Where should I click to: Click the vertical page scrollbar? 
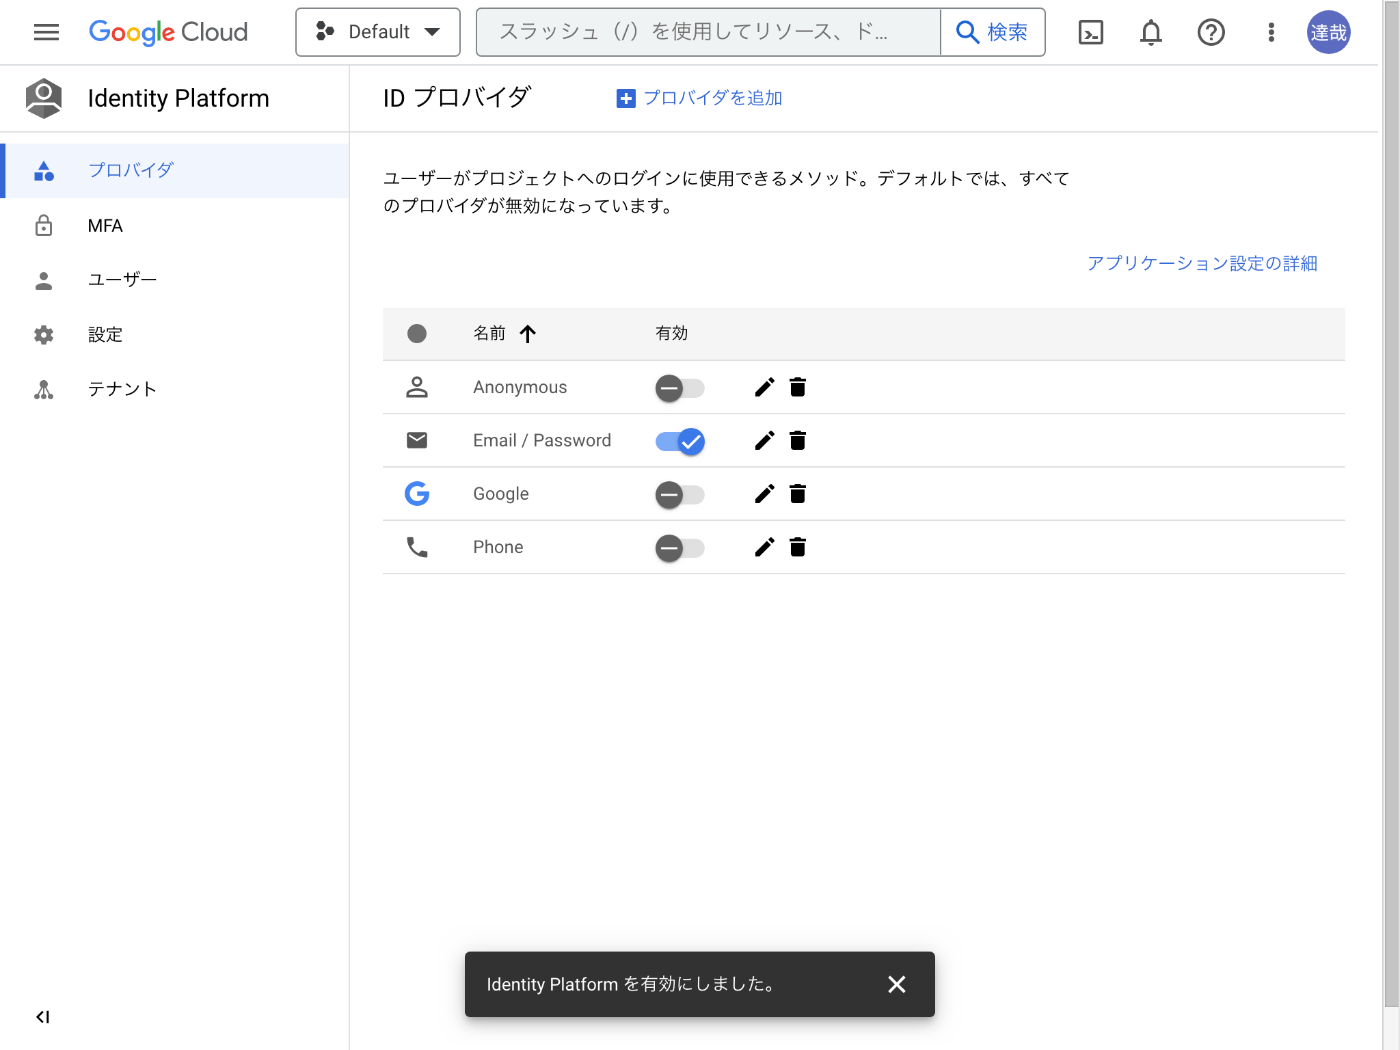click(1391, 504)
